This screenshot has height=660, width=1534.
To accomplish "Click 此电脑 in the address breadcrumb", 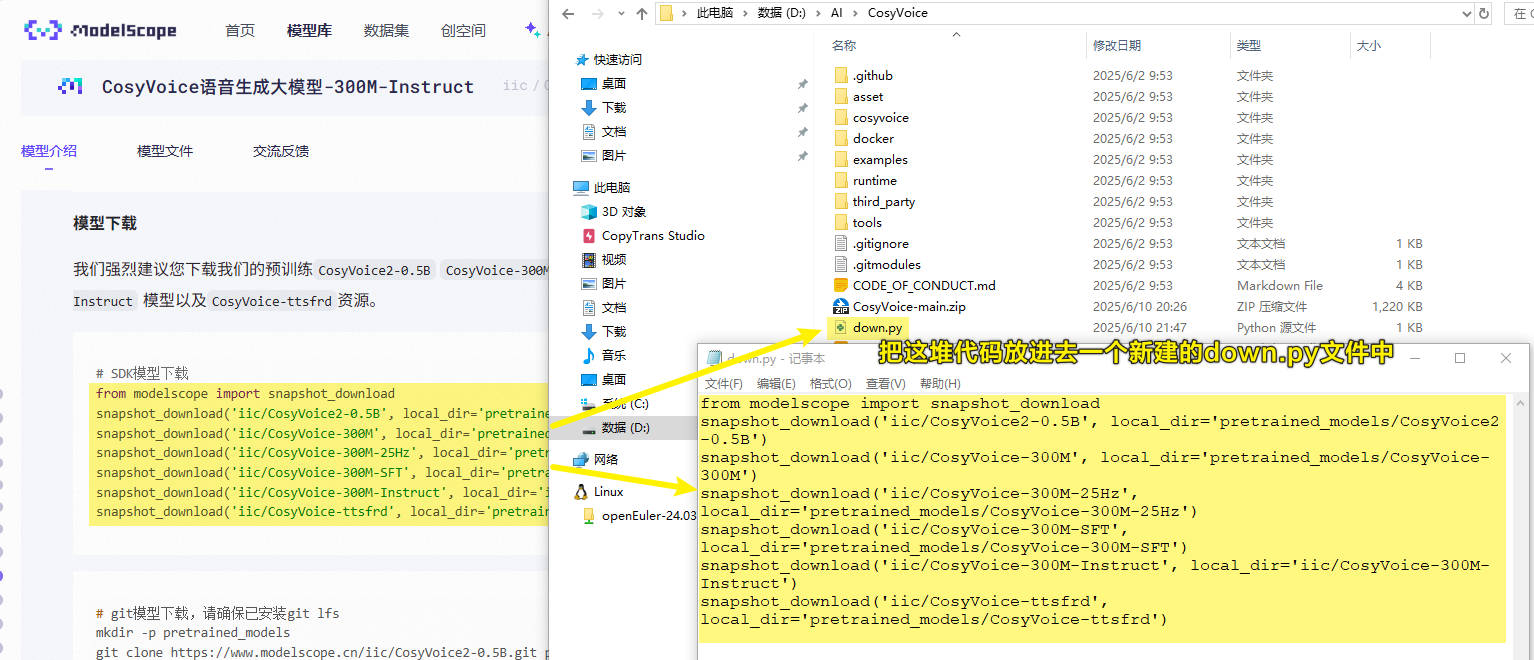I will coord(713,13).
